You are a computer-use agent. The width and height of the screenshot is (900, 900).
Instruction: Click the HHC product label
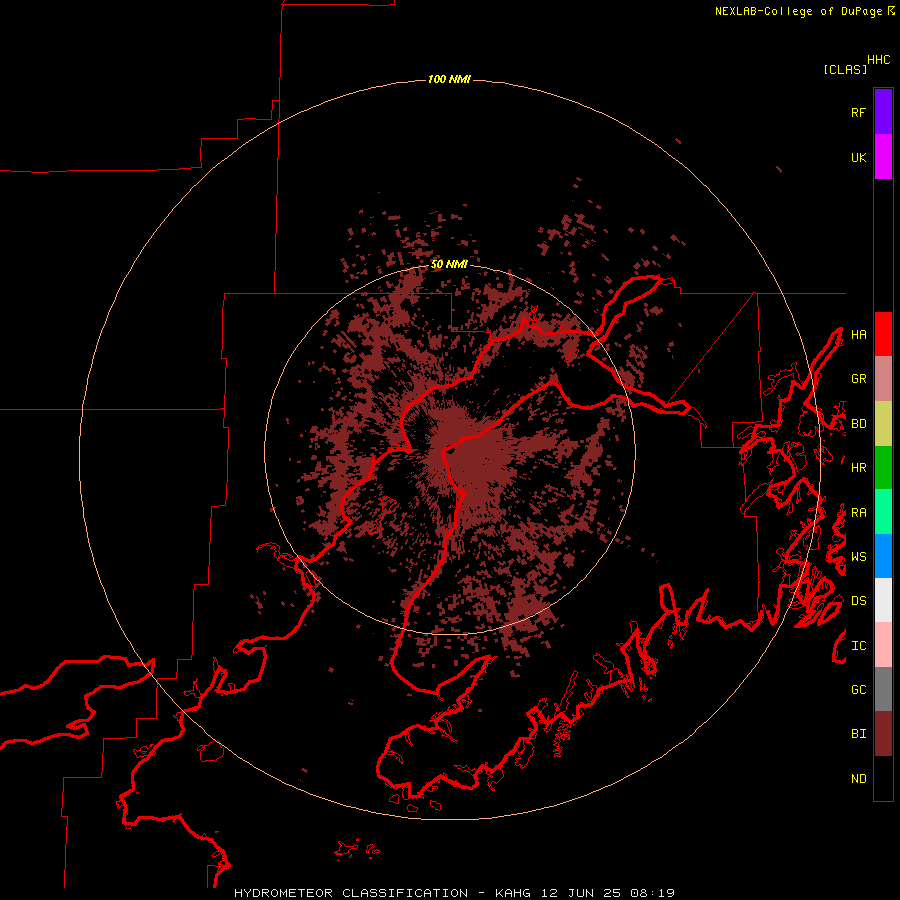tap(878, 59)
